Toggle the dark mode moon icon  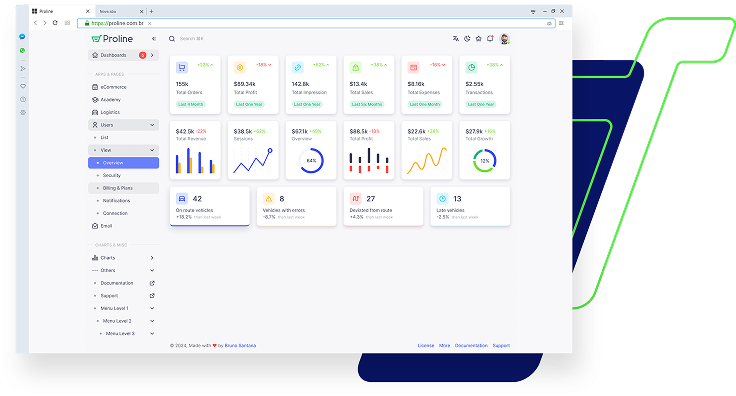tap(467, 39)
